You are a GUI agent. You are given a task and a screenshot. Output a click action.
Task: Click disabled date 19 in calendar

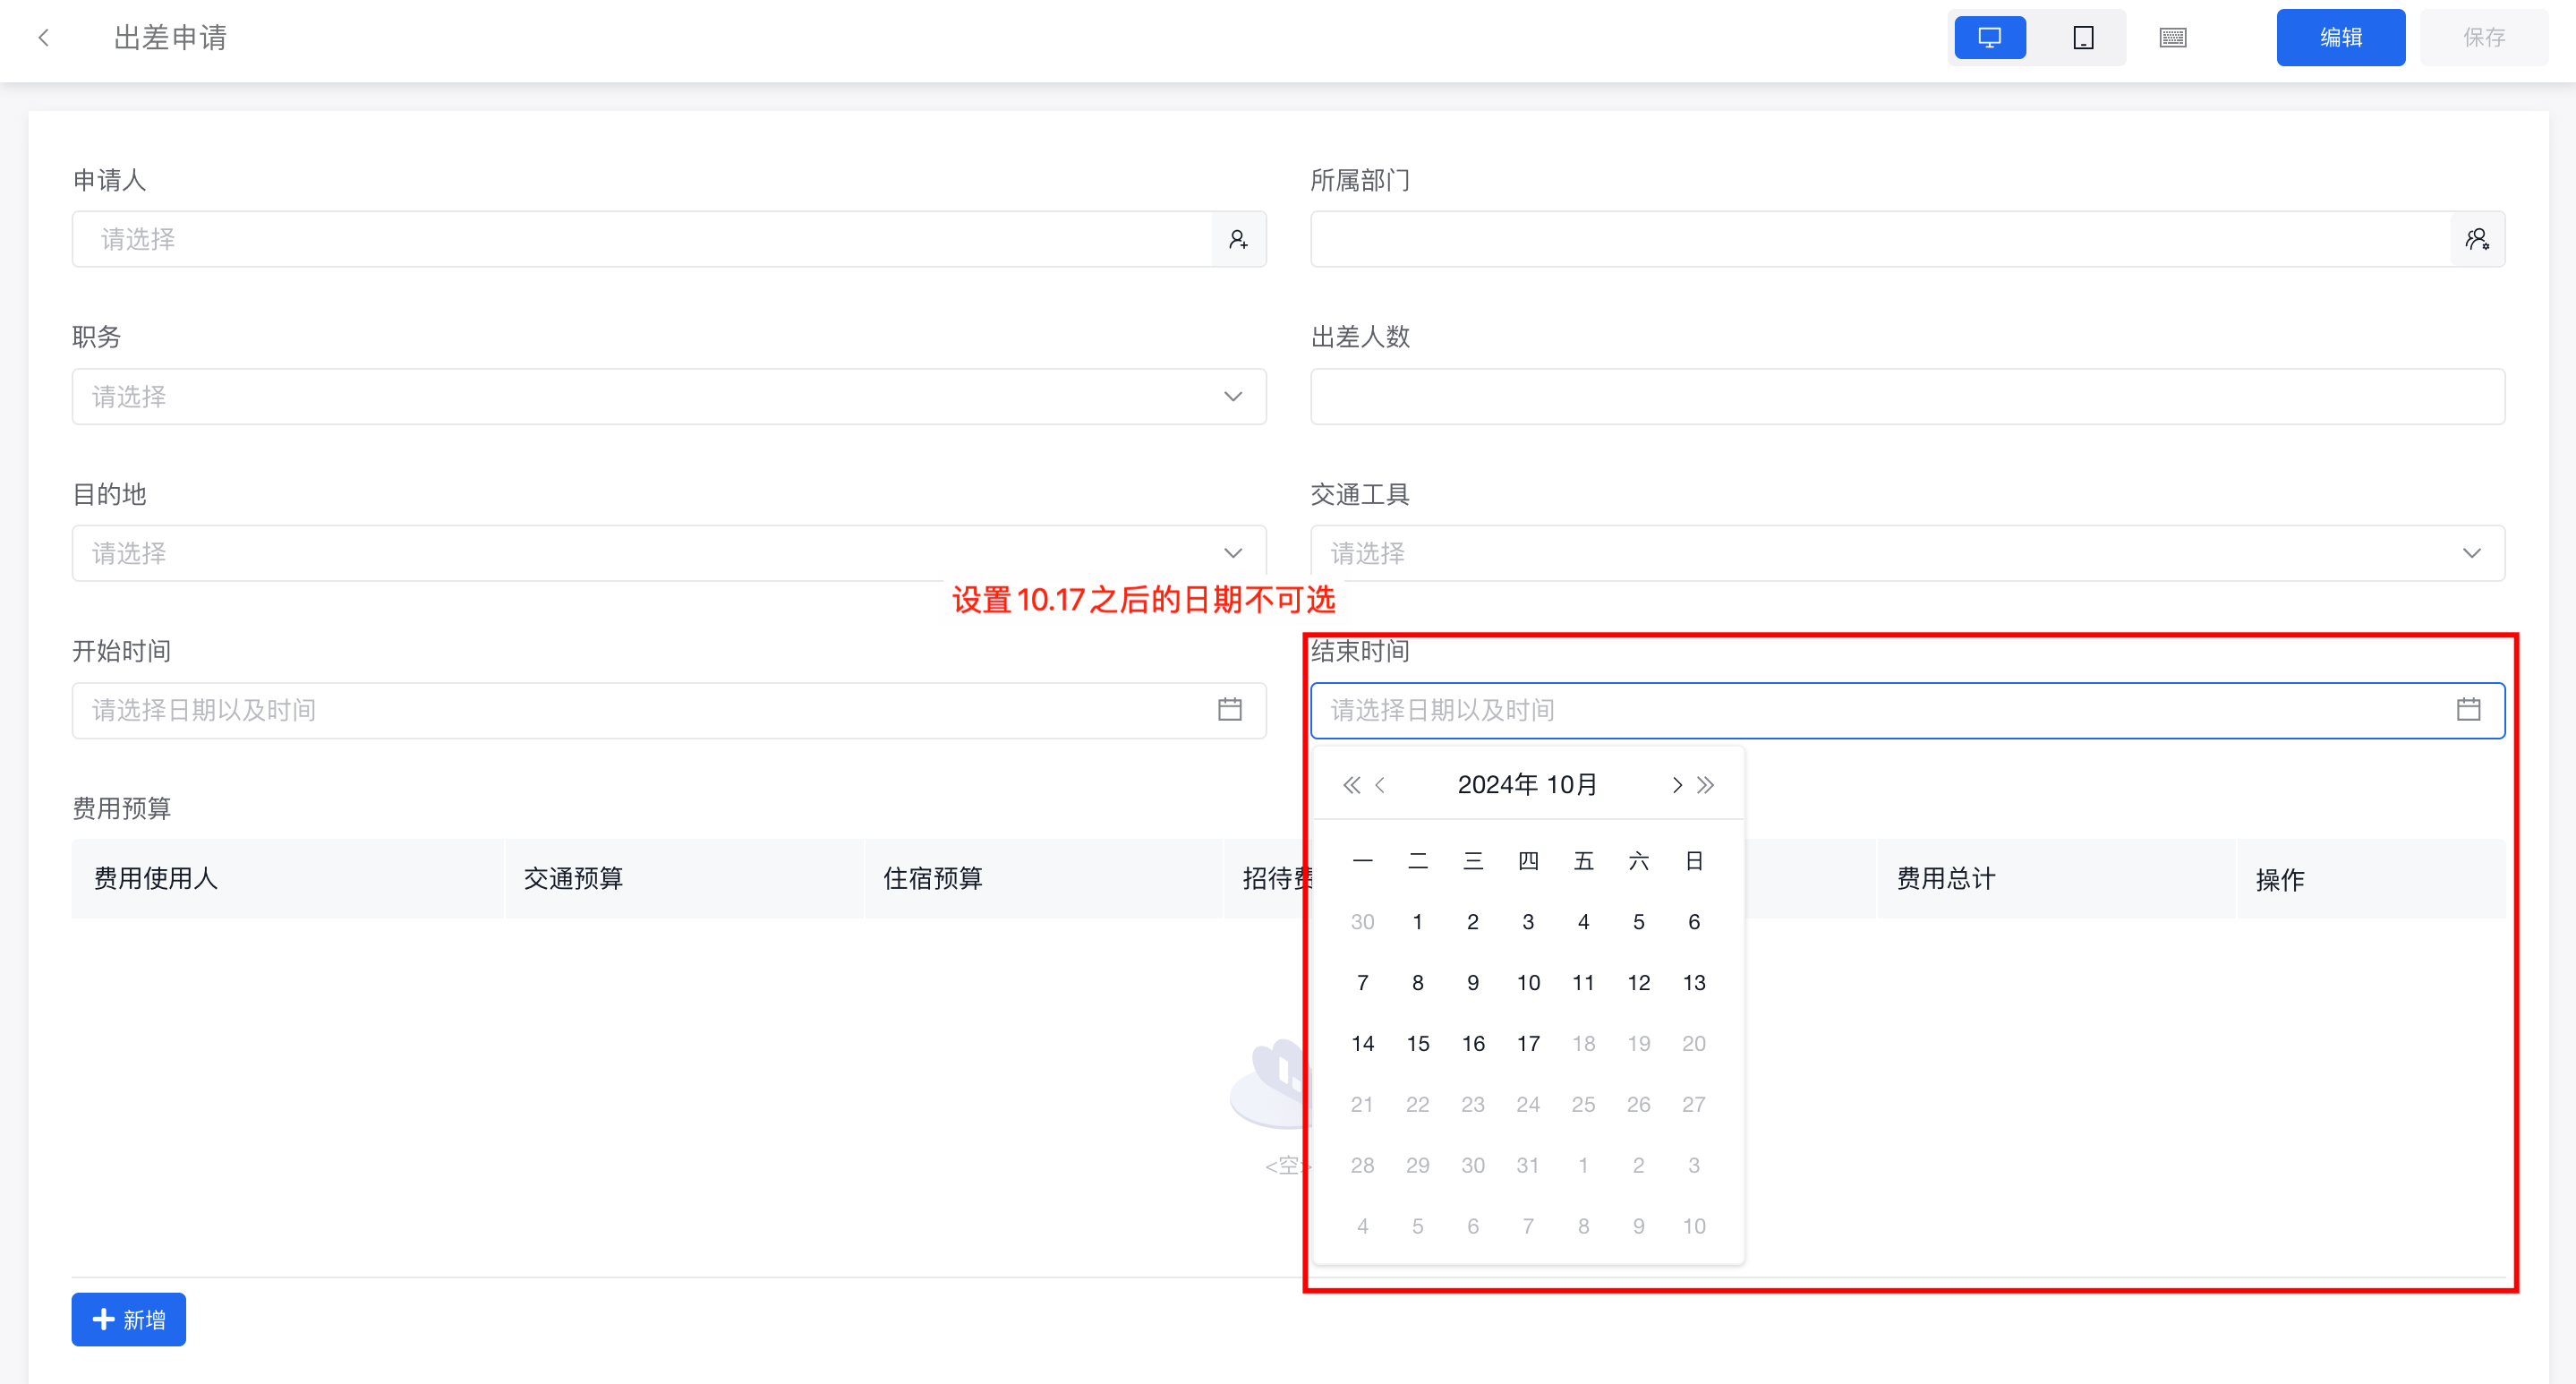coord(1638,1044)
